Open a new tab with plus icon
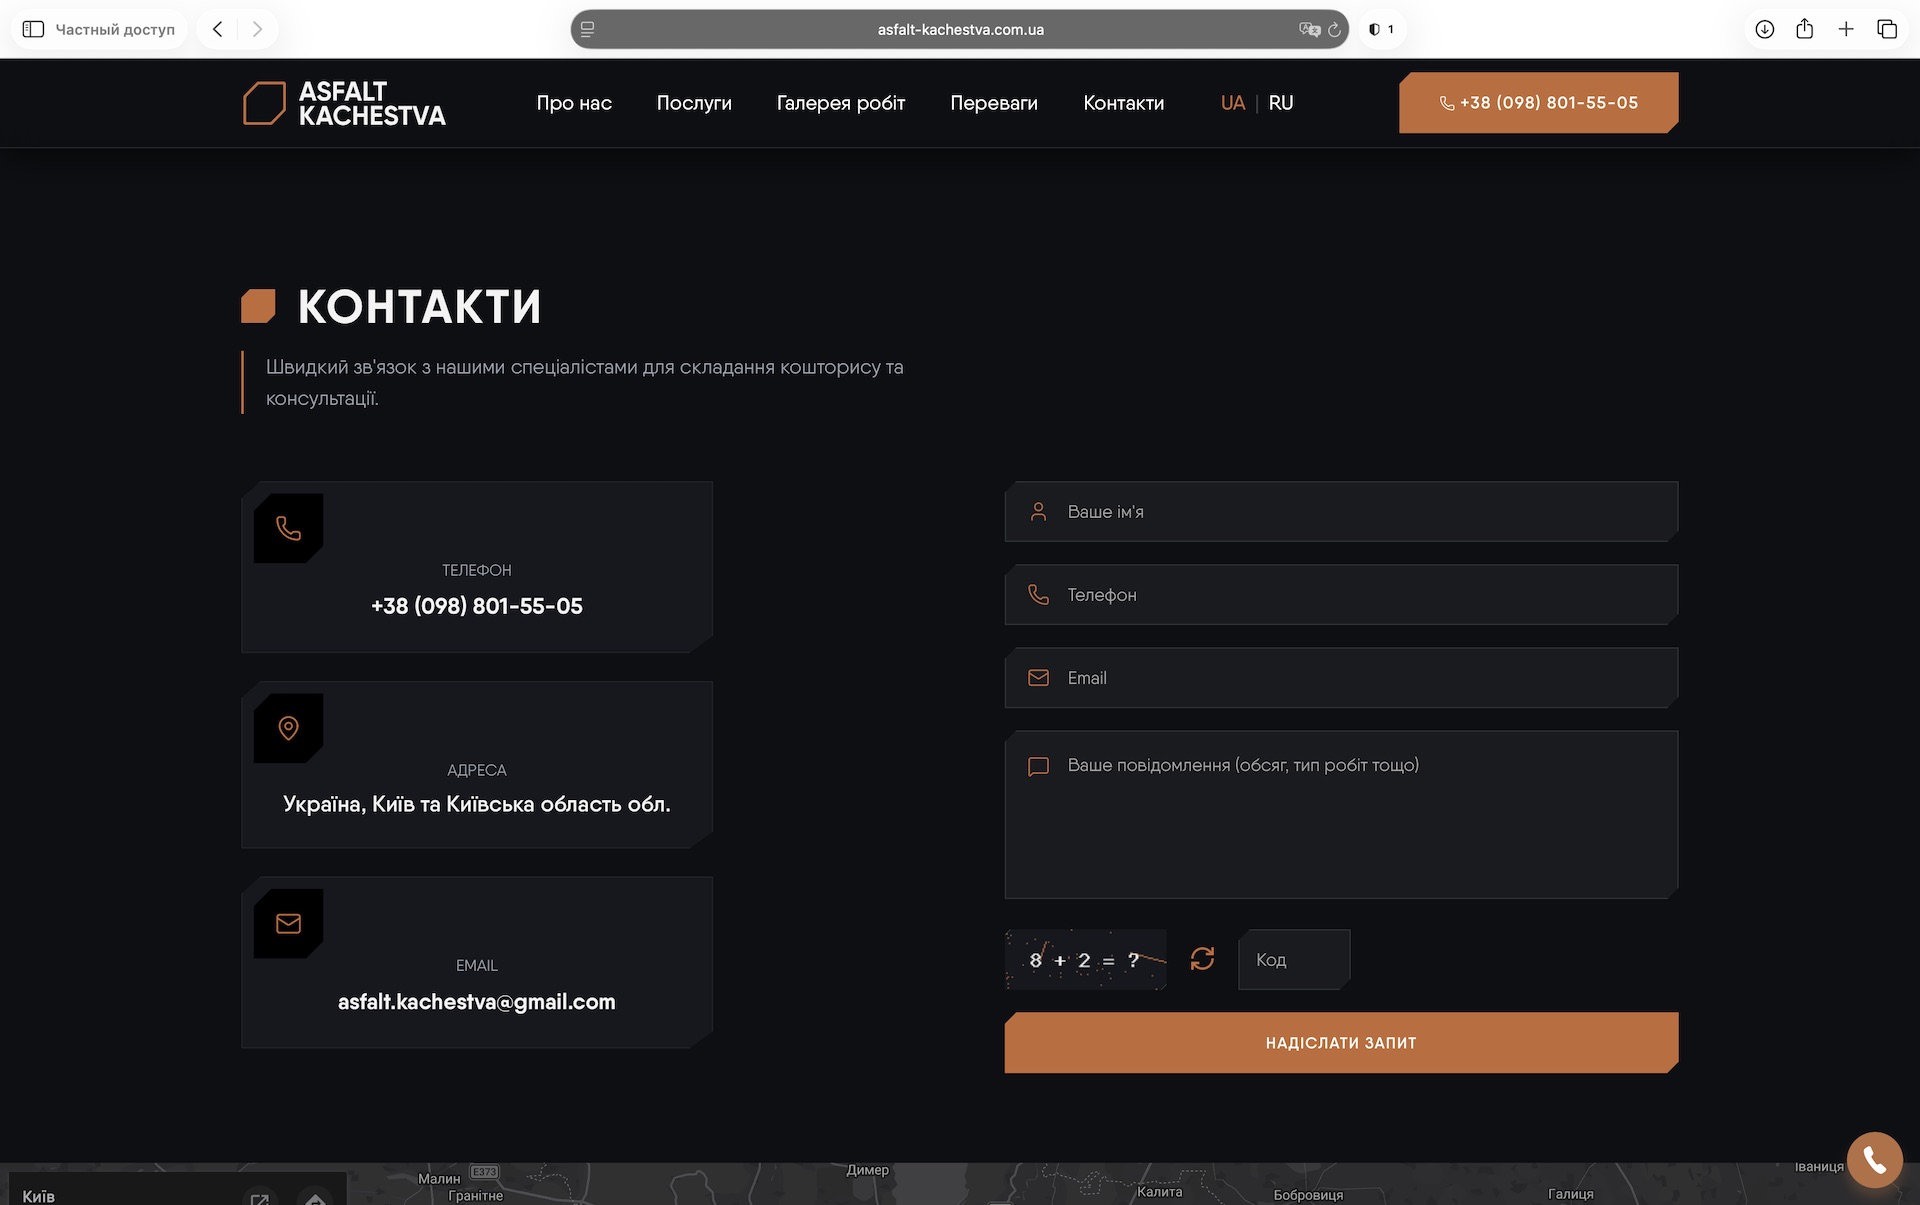This screenshot has height=1205, width=1920. pyautogui.click(x=1846, y=29)
